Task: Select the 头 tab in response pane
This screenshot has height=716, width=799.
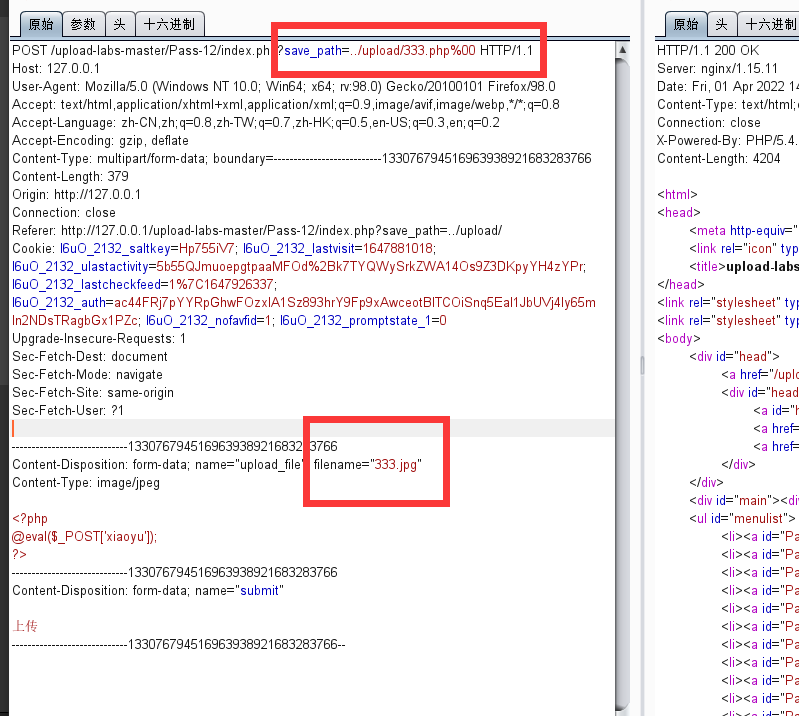Action: coord(722,24)
